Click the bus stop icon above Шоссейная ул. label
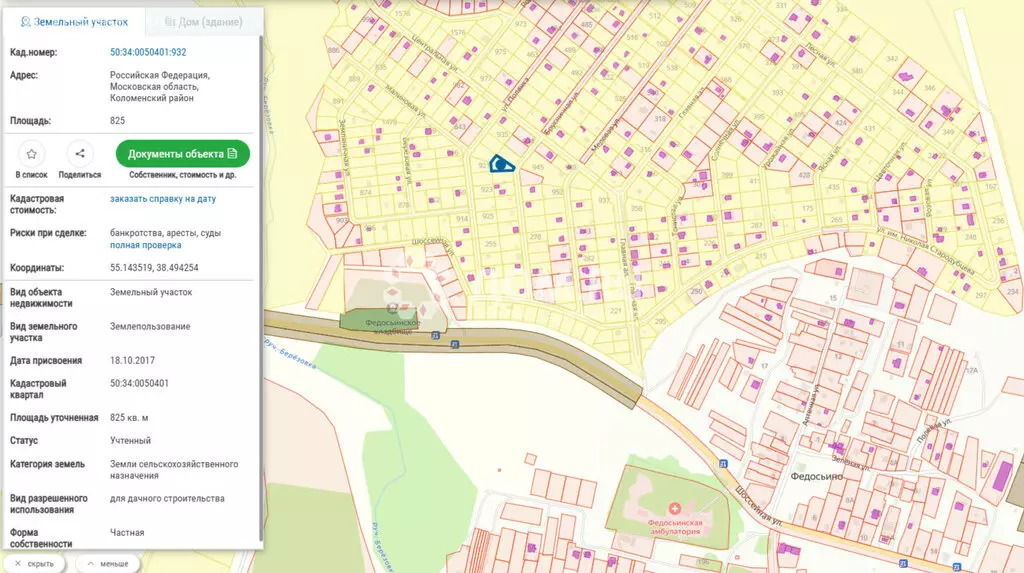 [723, 463]
